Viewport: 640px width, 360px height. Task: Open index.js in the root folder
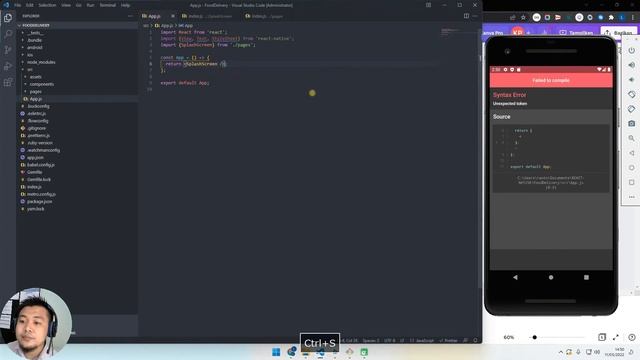[34, 187]
